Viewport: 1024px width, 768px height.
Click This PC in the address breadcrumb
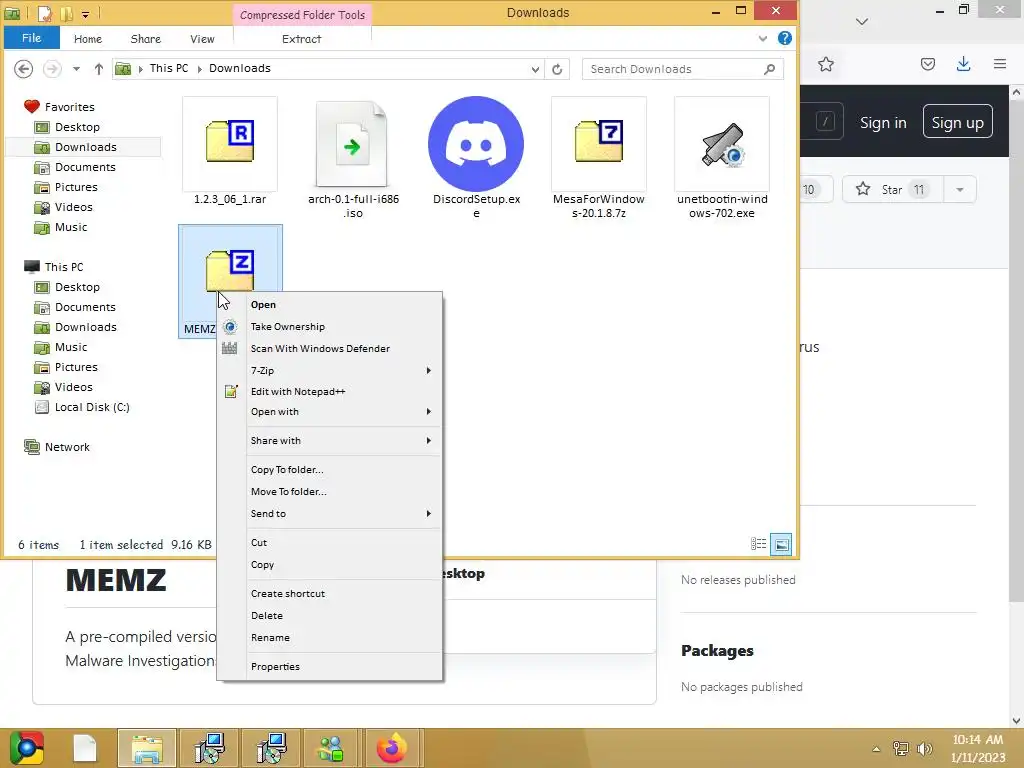click(x=168, y=69)
